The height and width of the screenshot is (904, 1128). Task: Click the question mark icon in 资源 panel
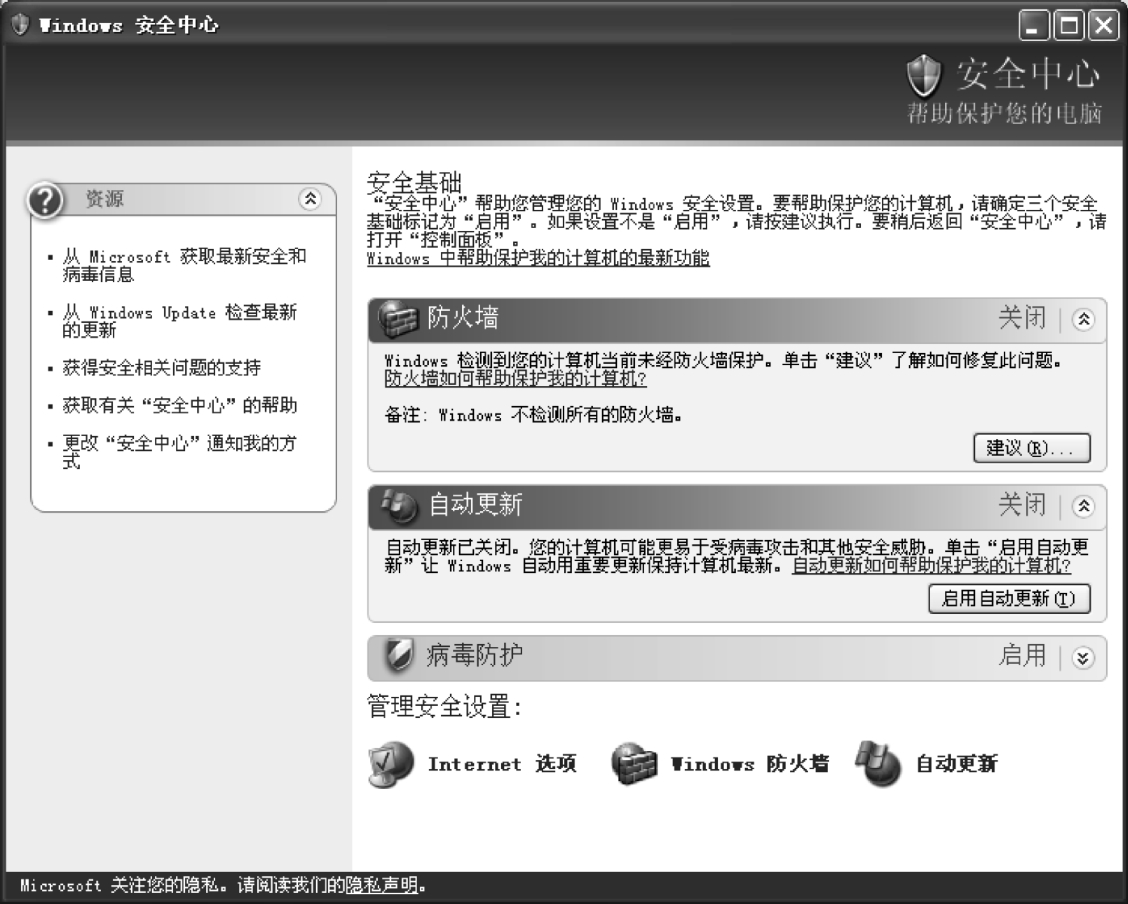click(x=45, y=200)
